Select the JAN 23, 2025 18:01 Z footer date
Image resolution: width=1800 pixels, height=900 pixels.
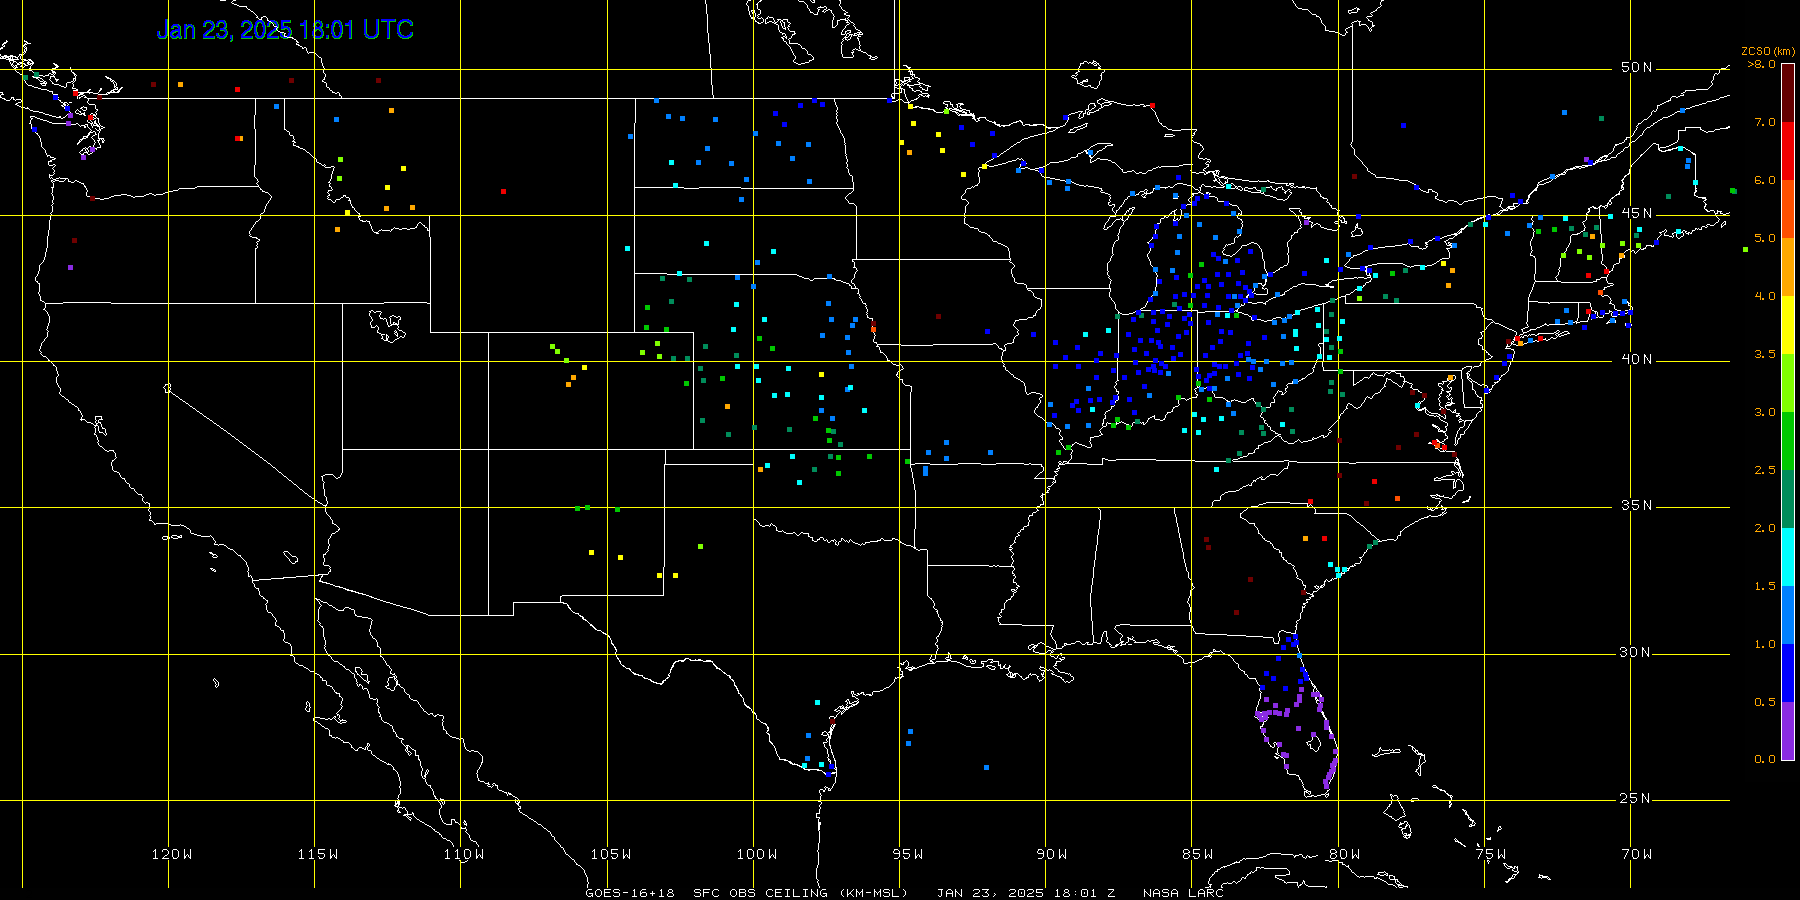tap(1026, 893)
